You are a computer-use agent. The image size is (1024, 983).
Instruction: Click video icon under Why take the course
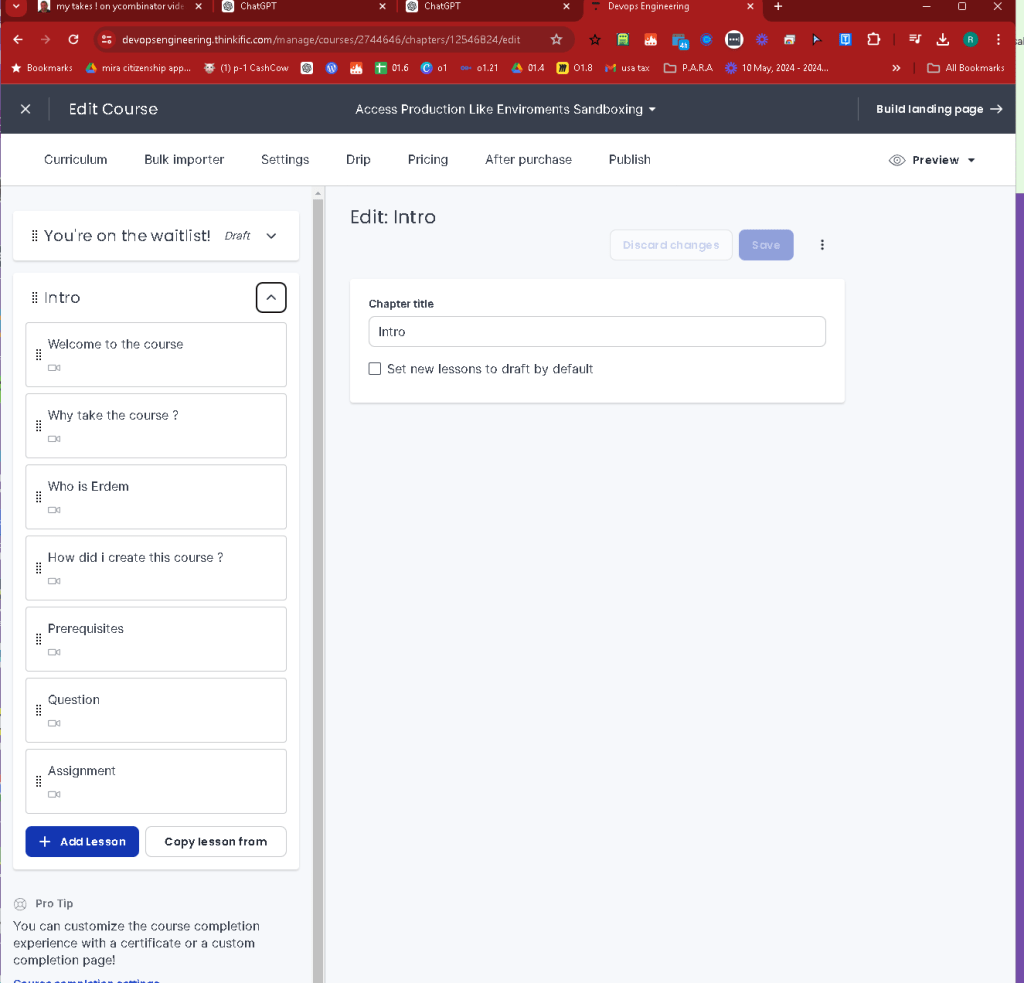coord(54,439)
